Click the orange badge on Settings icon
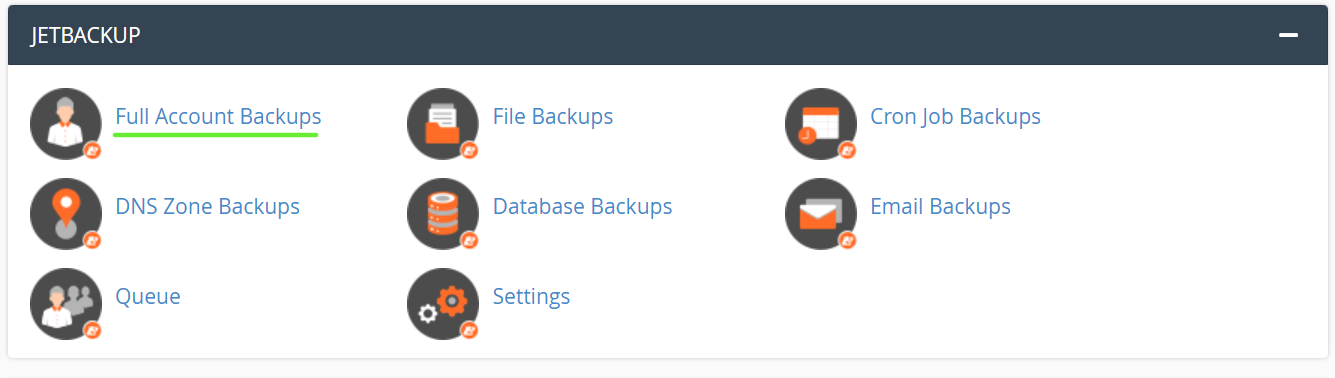This screenshot has height=378, width=1335. (469, 330)
